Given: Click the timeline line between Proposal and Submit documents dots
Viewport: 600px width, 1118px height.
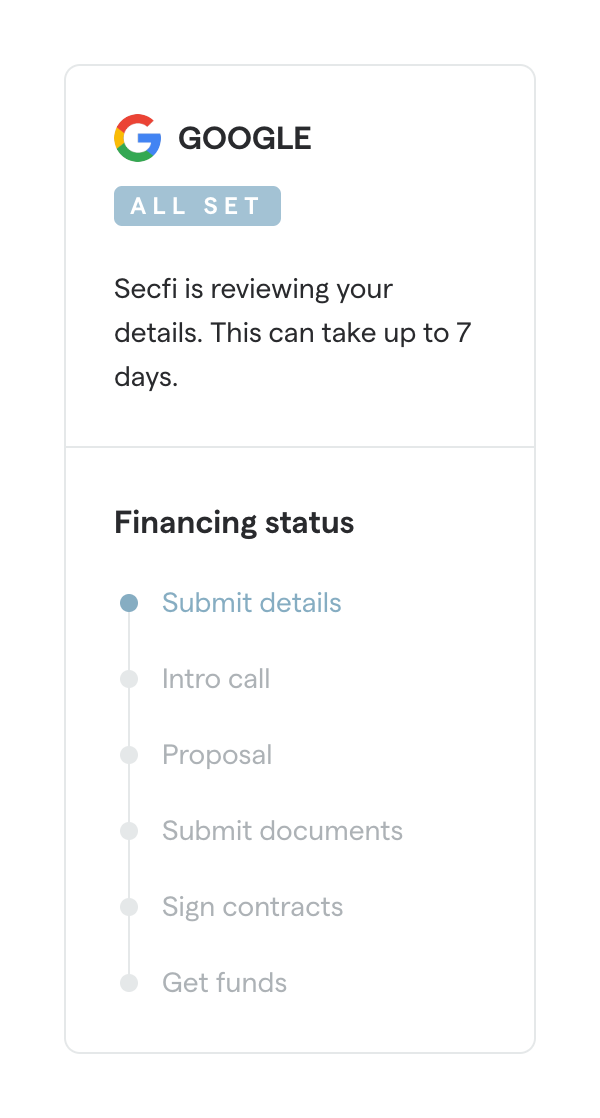Looking at the screenshot, I should (x=129, y=793).
